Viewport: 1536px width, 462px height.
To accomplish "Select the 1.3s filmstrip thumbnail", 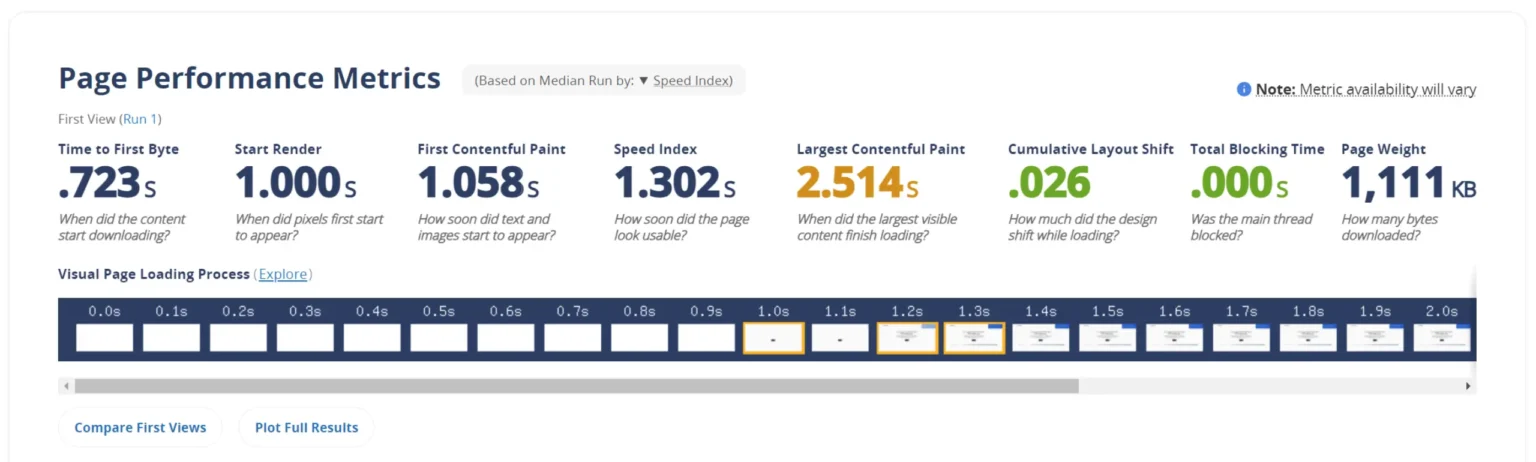I will click(x=974, y=338).
